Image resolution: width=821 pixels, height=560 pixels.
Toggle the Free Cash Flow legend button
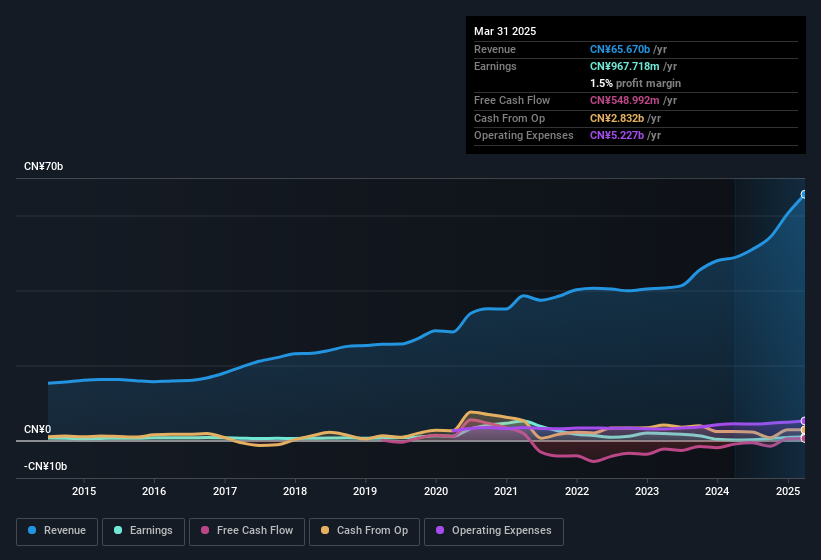247,531
